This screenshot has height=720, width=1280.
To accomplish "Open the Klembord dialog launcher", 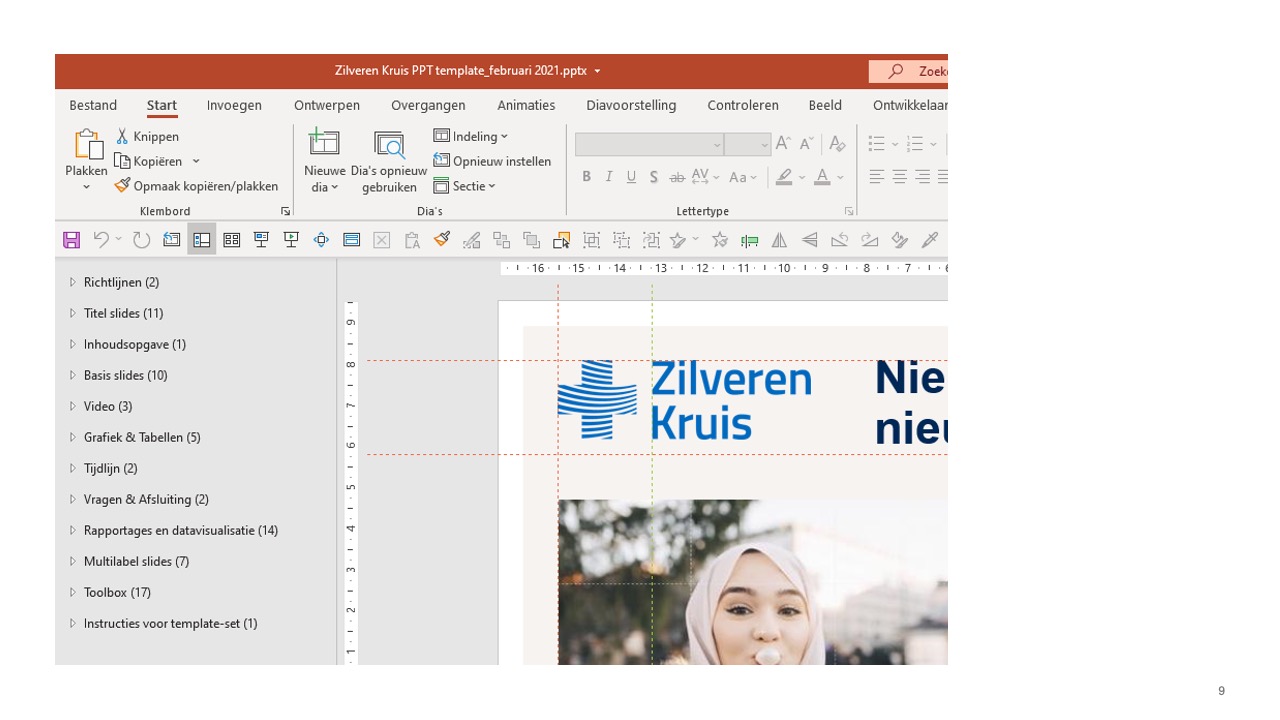I will [x=285, y=212].
